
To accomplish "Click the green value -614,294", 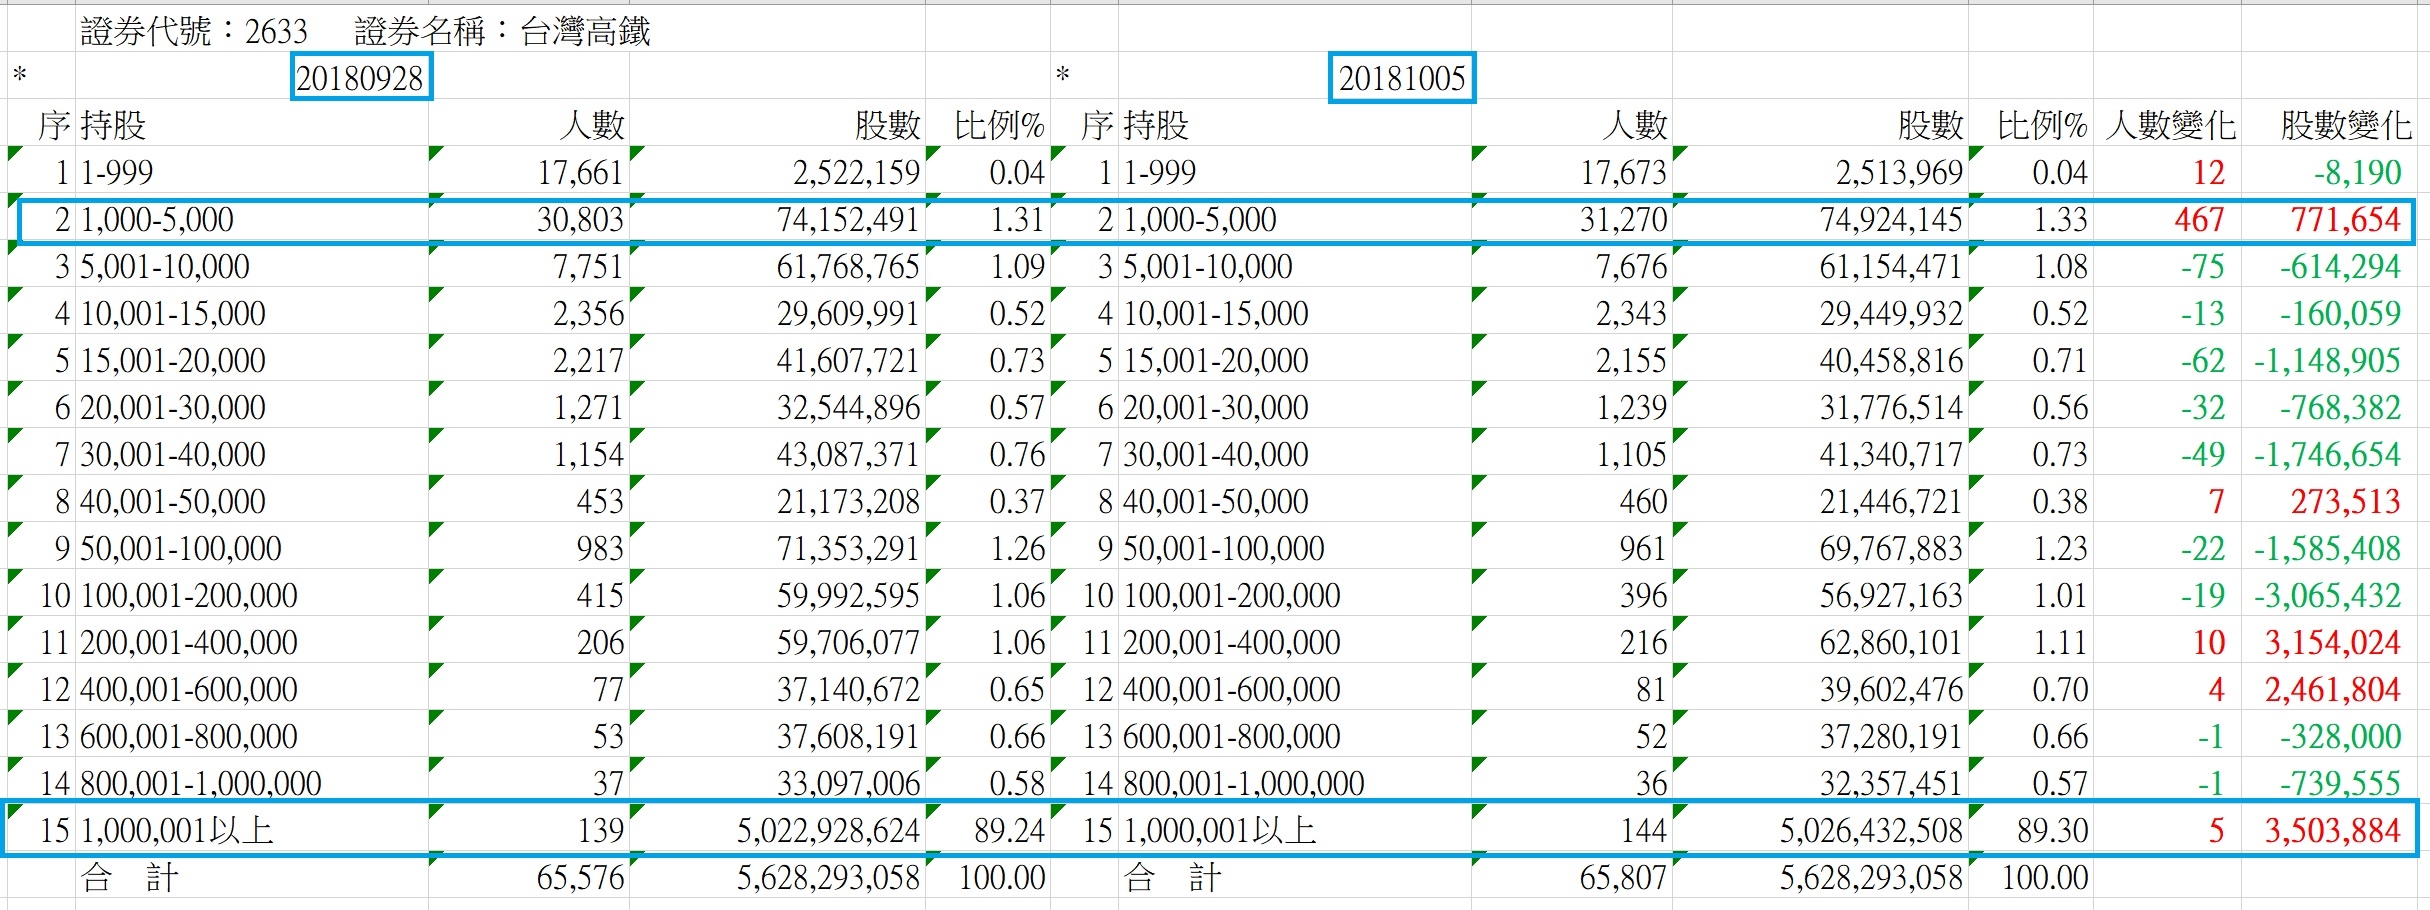I will (x=2340, y=266).
